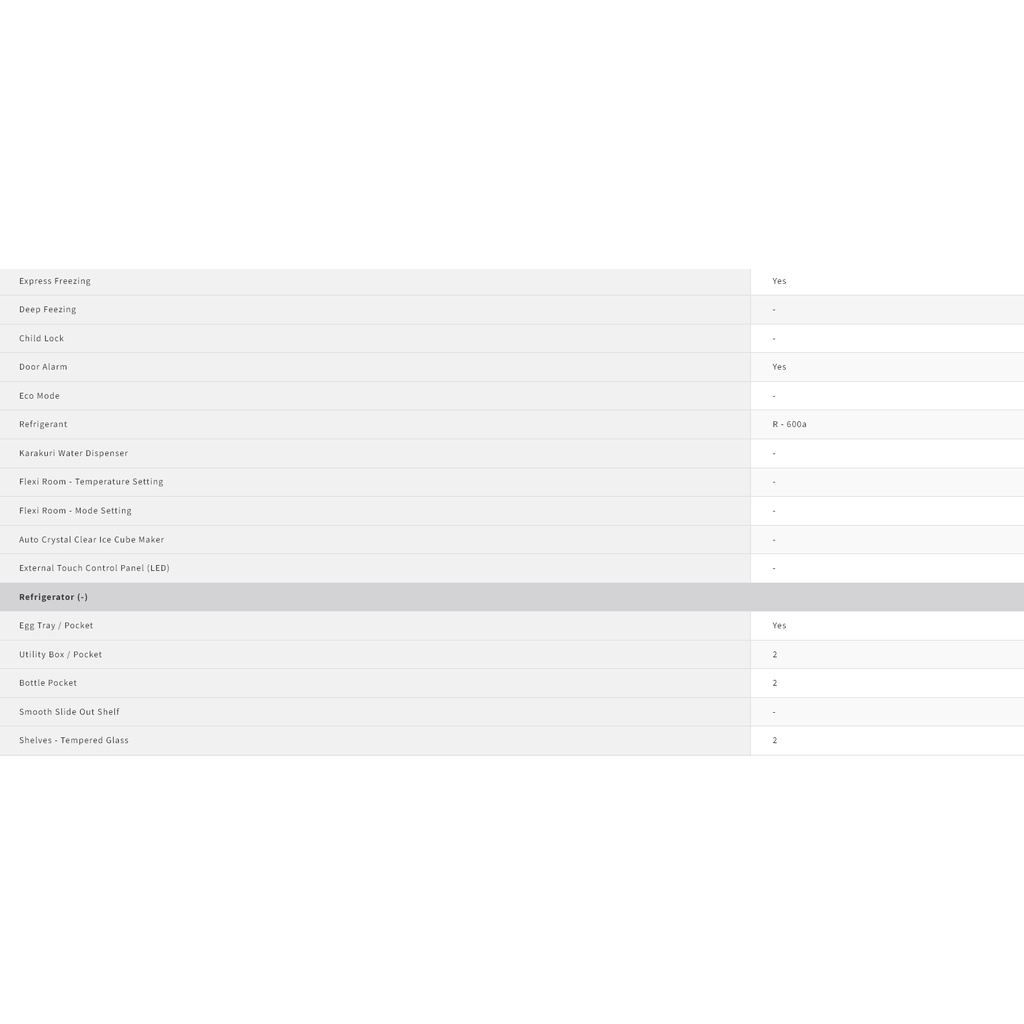Select the Deep Feezing row label

point(48,310)
